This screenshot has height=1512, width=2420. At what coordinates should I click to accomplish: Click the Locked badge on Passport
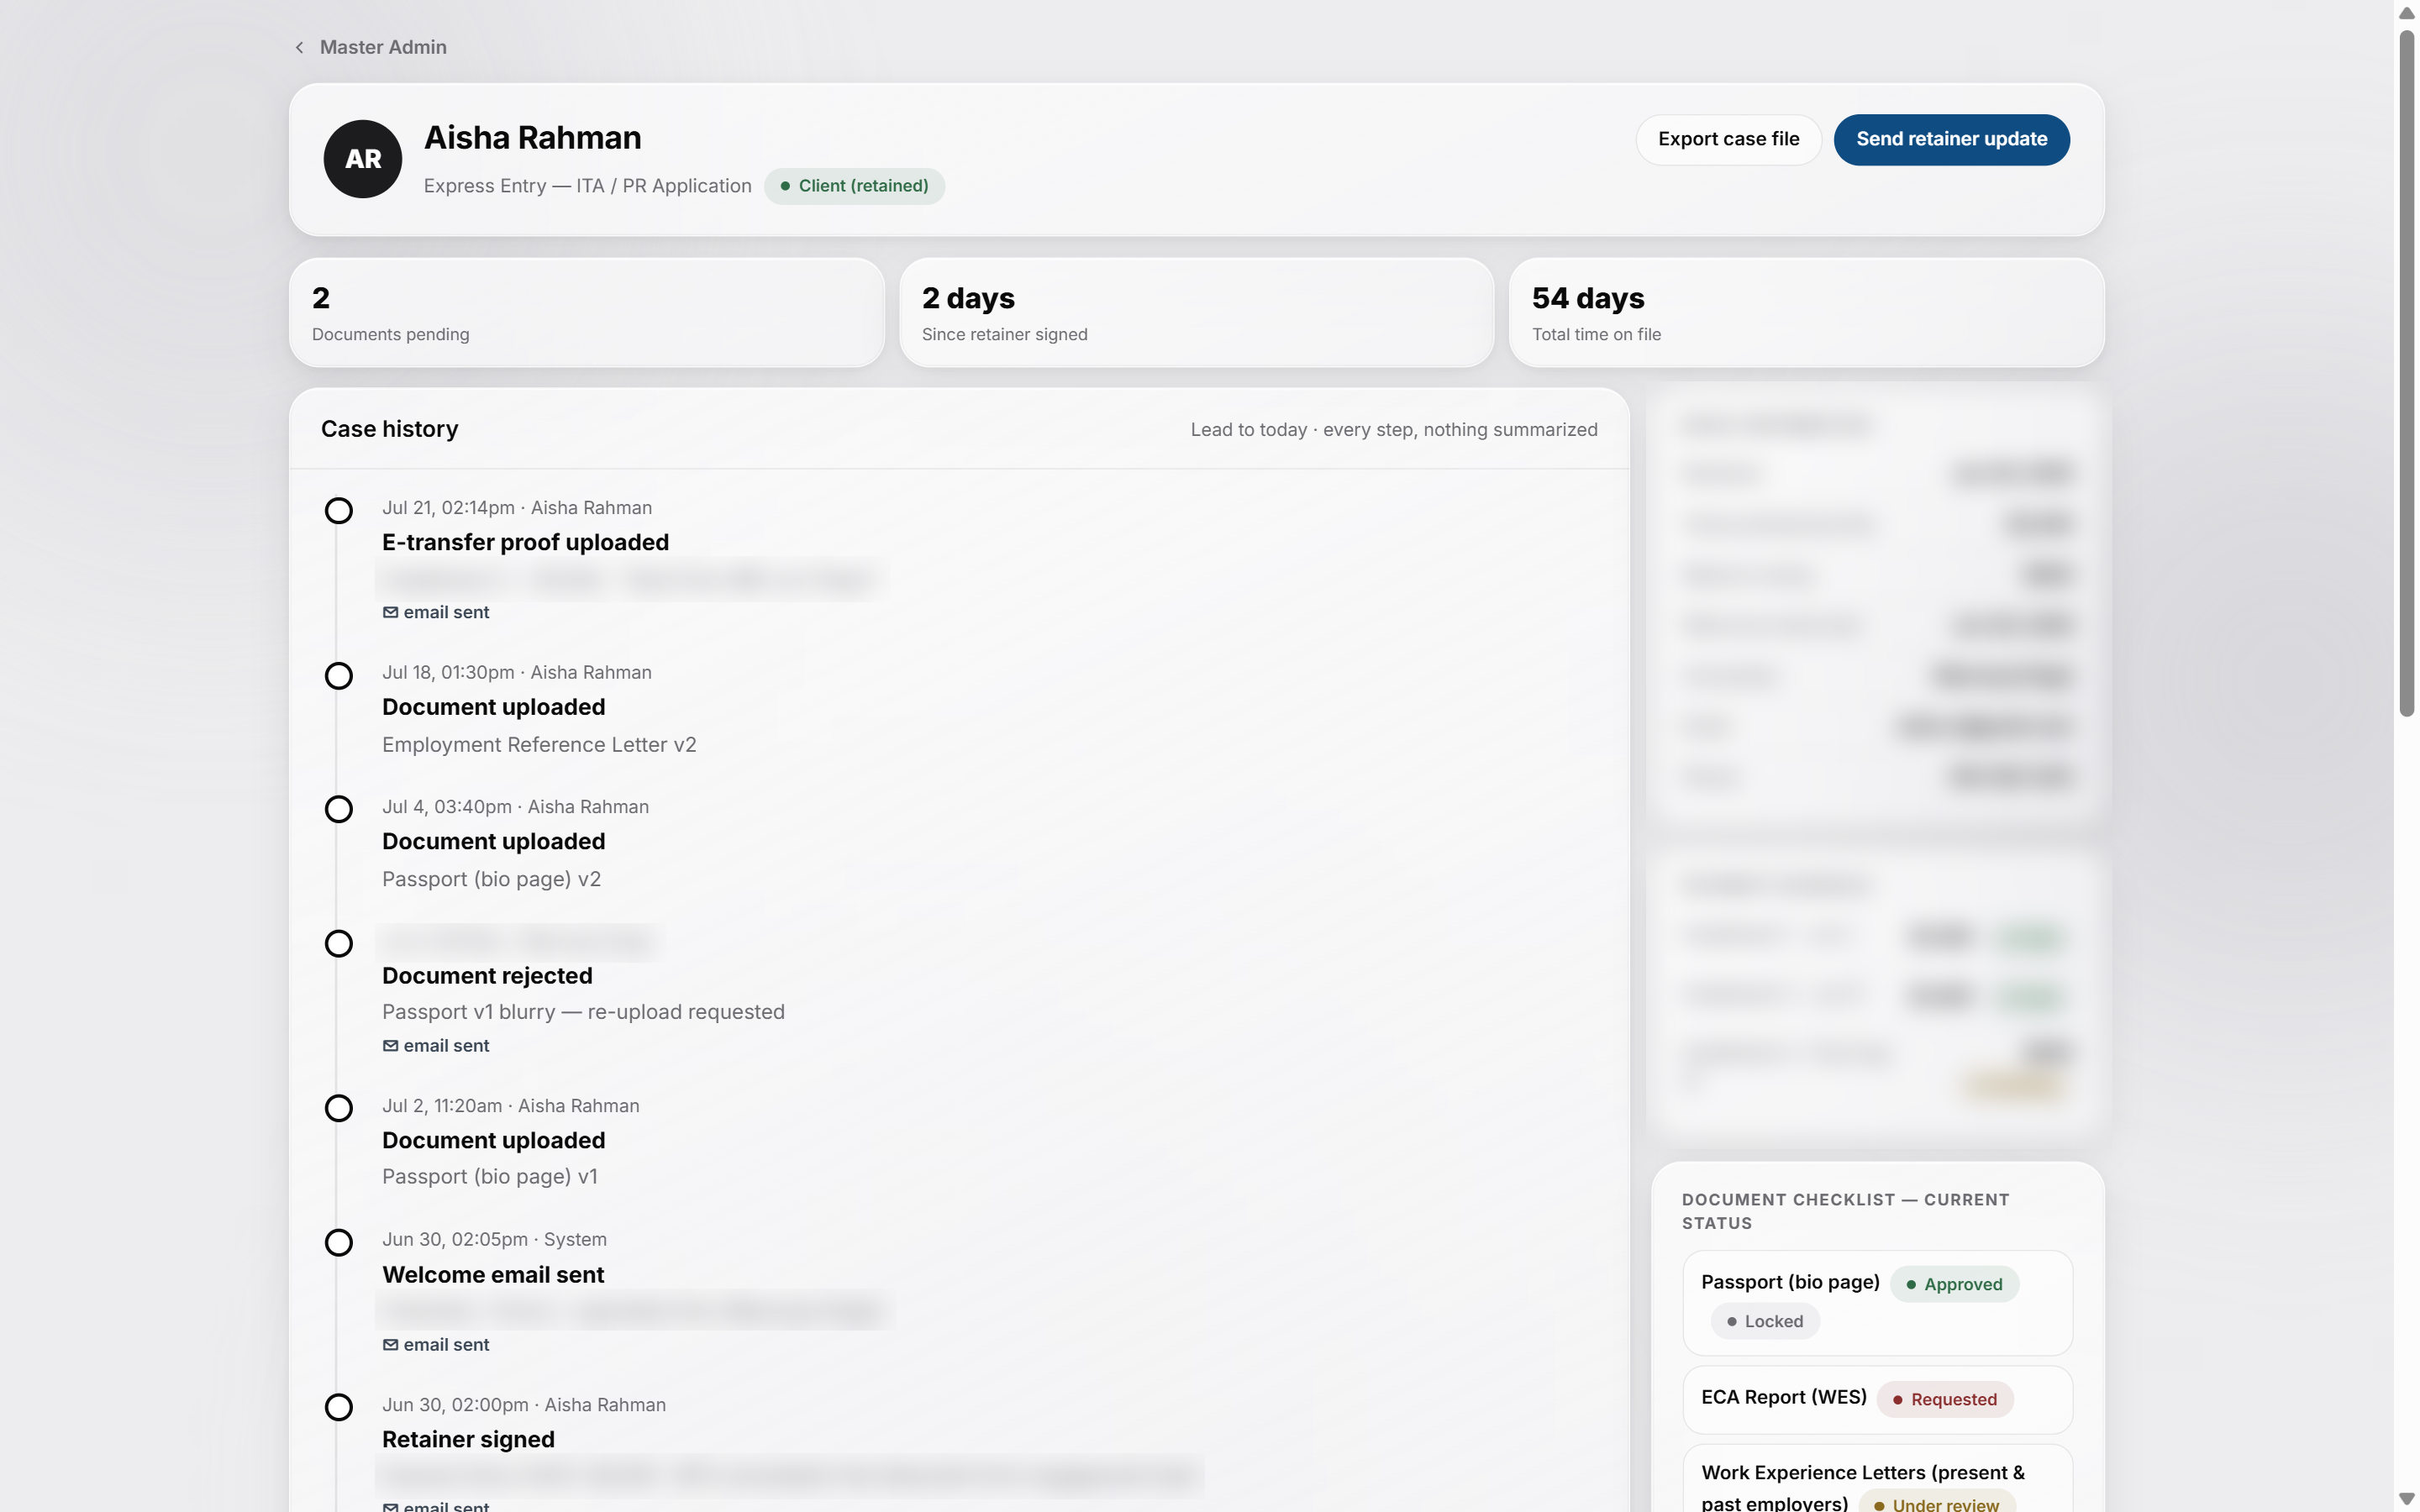point(1765,1321)
